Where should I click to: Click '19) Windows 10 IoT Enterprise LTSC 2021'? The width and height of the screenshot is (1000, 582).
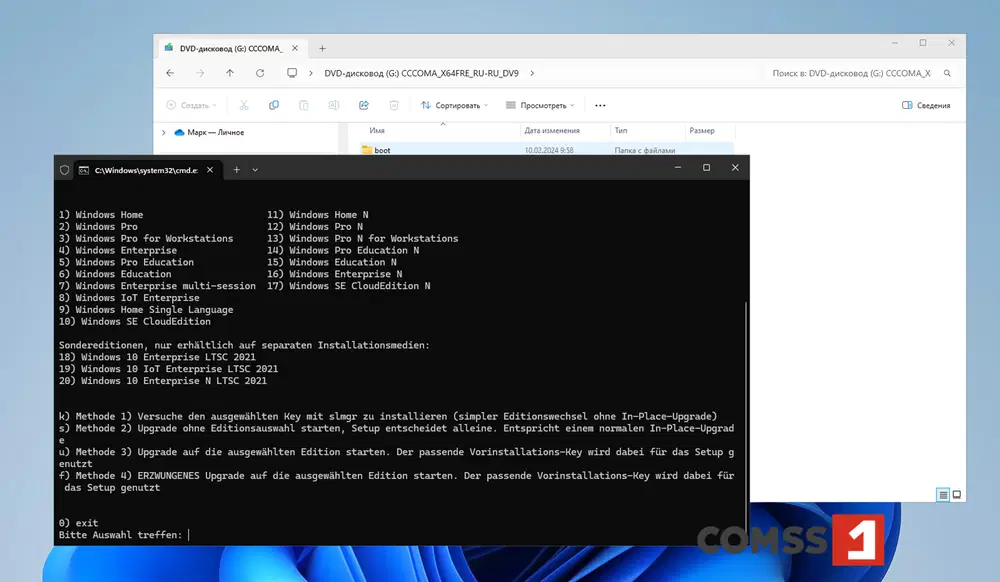pos(168,369)
